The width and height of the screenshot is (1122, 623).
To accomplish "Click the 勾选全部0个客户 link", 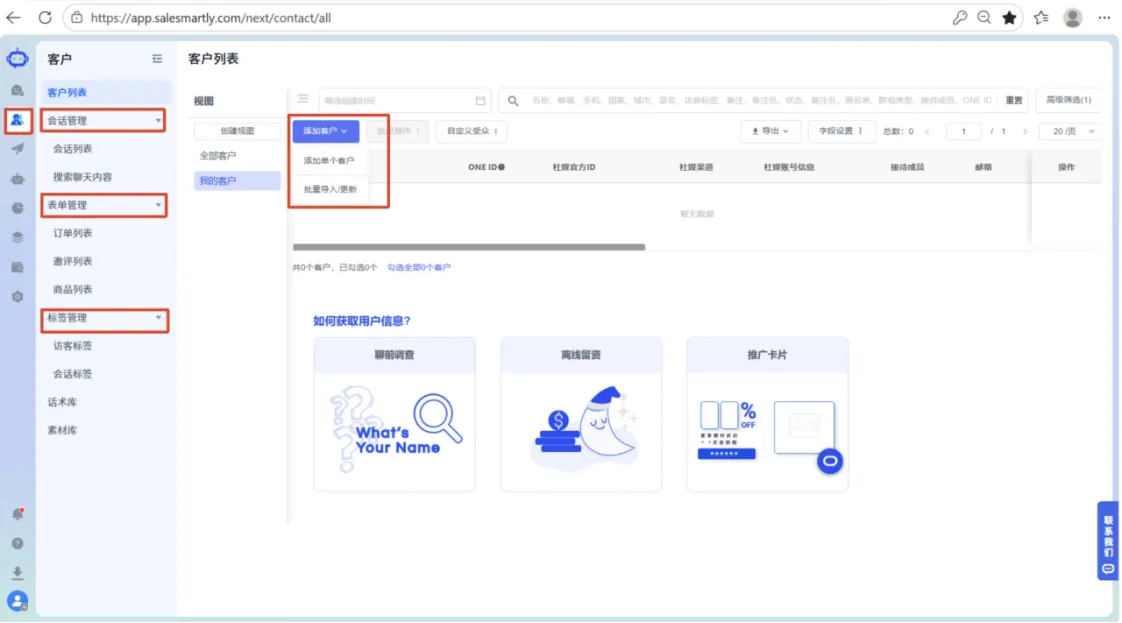I will 419,268.
